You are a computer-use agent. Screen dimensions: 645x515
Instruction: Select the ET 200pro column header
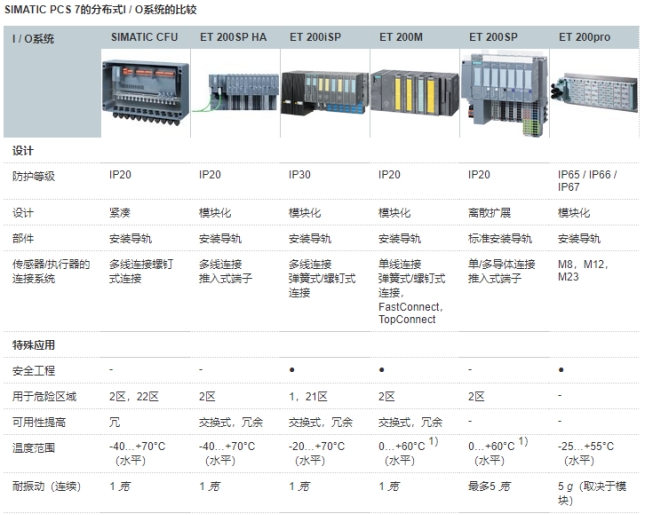click(584, 37)
